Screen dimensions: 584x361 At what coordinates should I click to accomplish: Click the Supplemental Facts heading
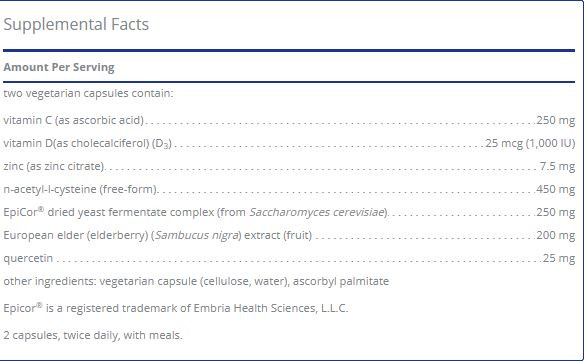click(x=76, y=25)
